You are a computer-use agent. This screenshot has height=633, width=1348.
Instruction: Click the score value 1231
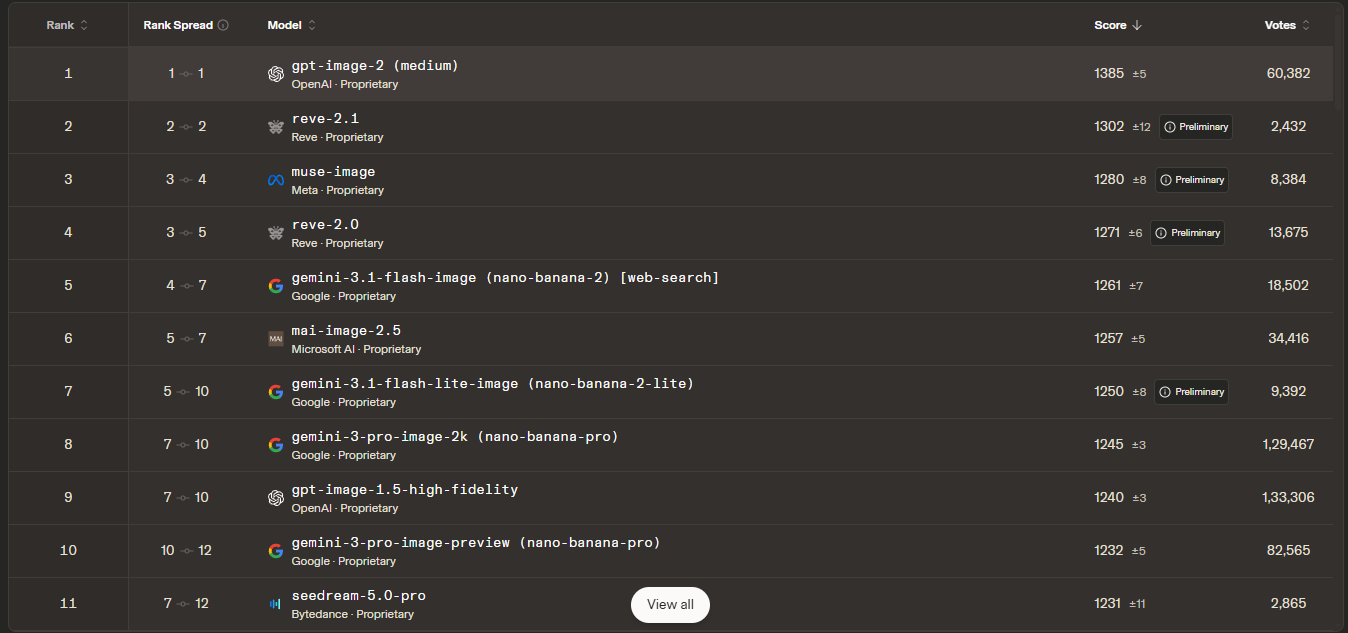[x=1108, y=604]
